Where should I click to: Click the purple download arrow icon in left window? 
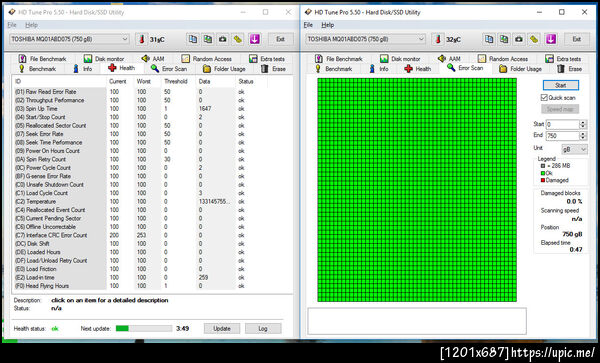point(254,39)
